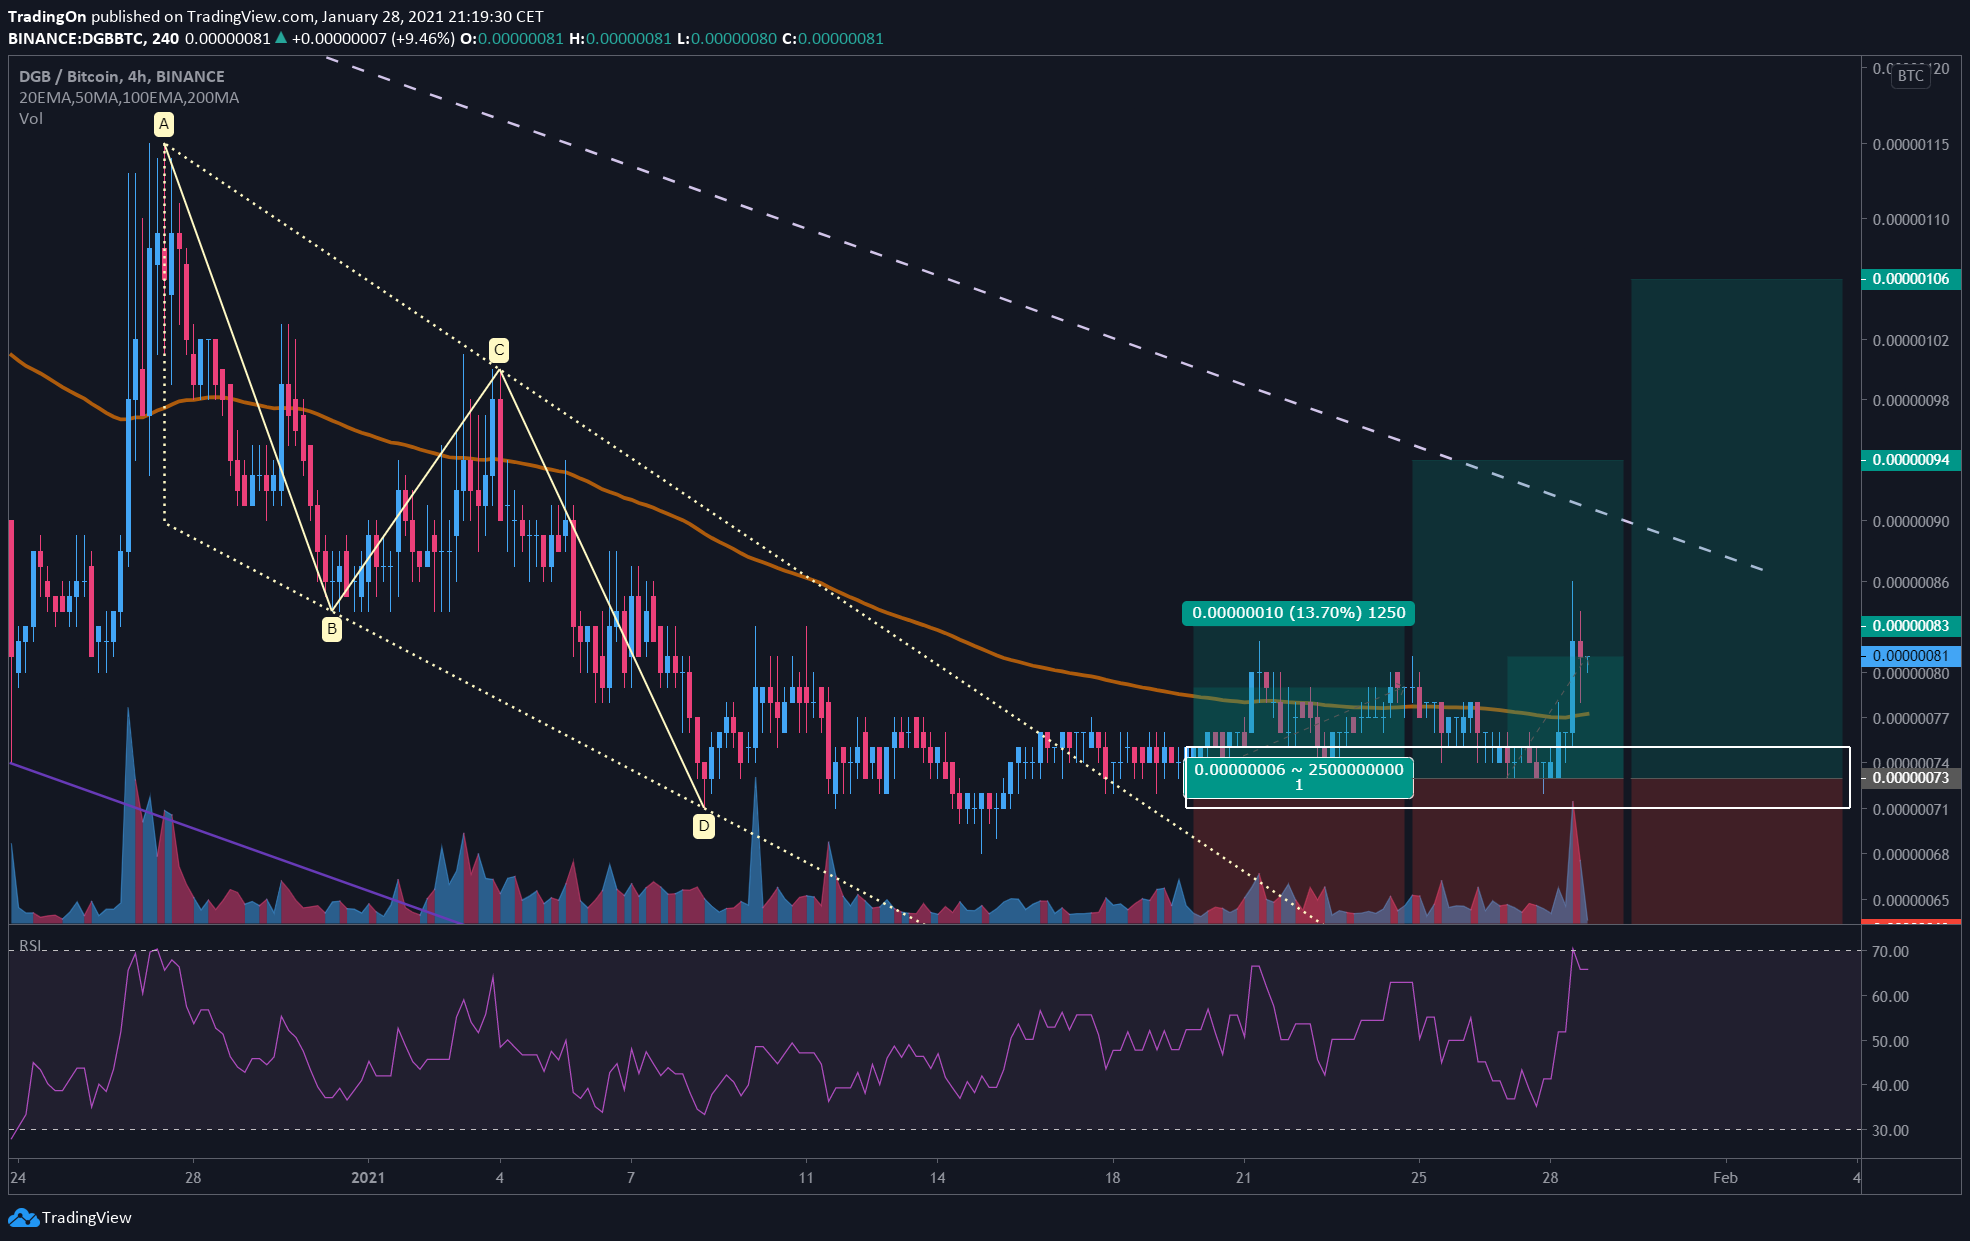This screenshot has width=1970, height=1241.
Task: Select the B pattern point label
Action: tap(332, 629)
